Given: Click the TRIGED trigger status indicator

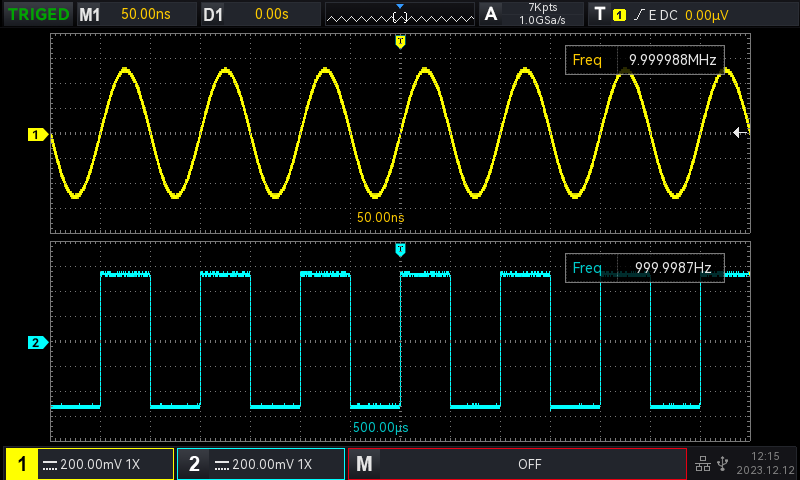Looking at the screenshot, I should click(37, 15).
